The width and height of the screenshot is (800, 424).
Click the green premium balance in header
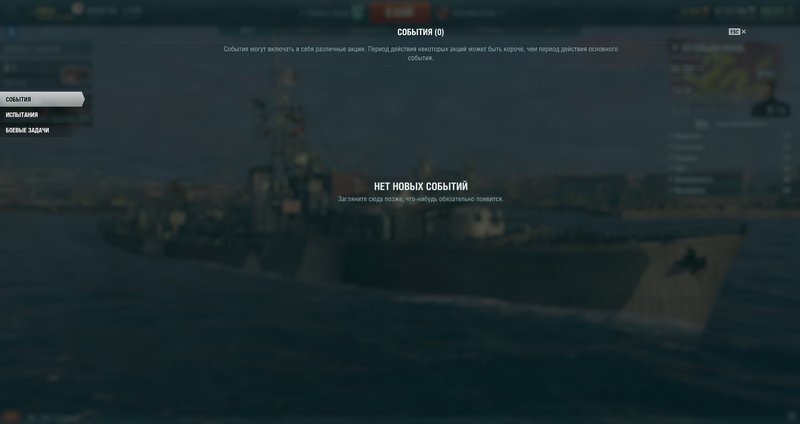776,11
